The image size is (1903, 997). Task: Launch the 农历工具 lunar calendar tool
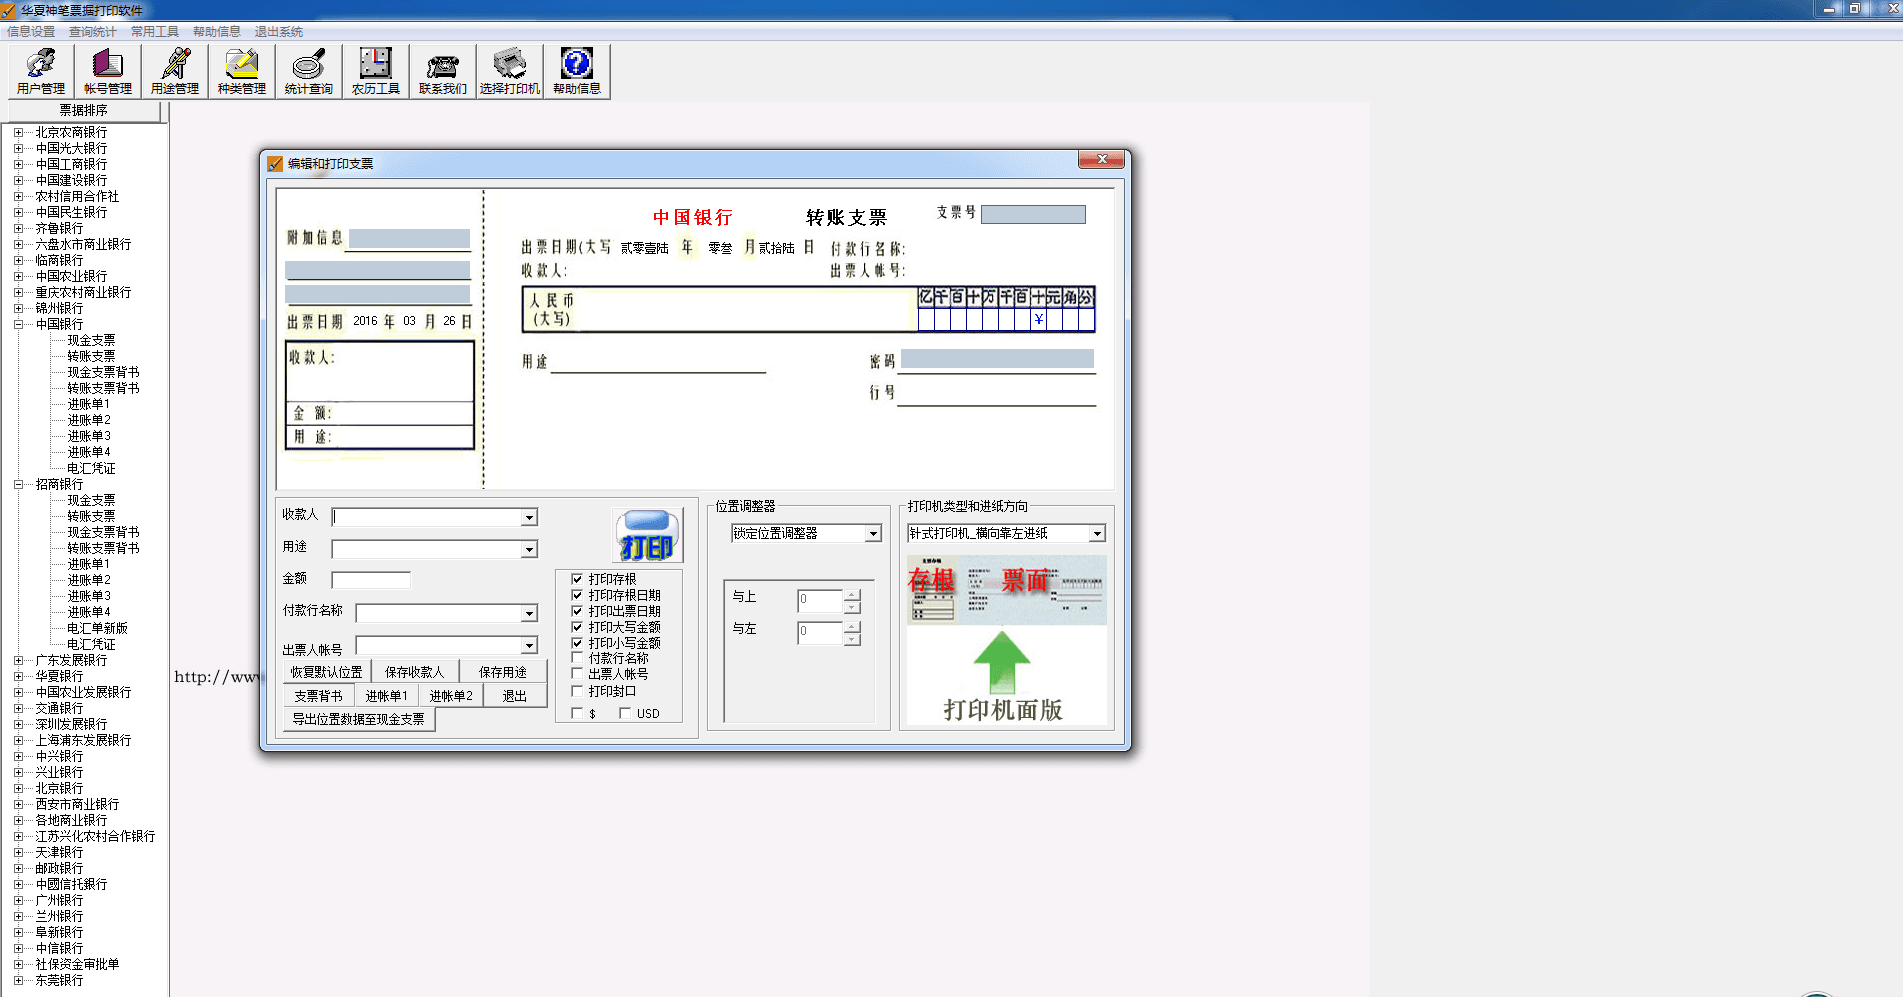point(376,71)
